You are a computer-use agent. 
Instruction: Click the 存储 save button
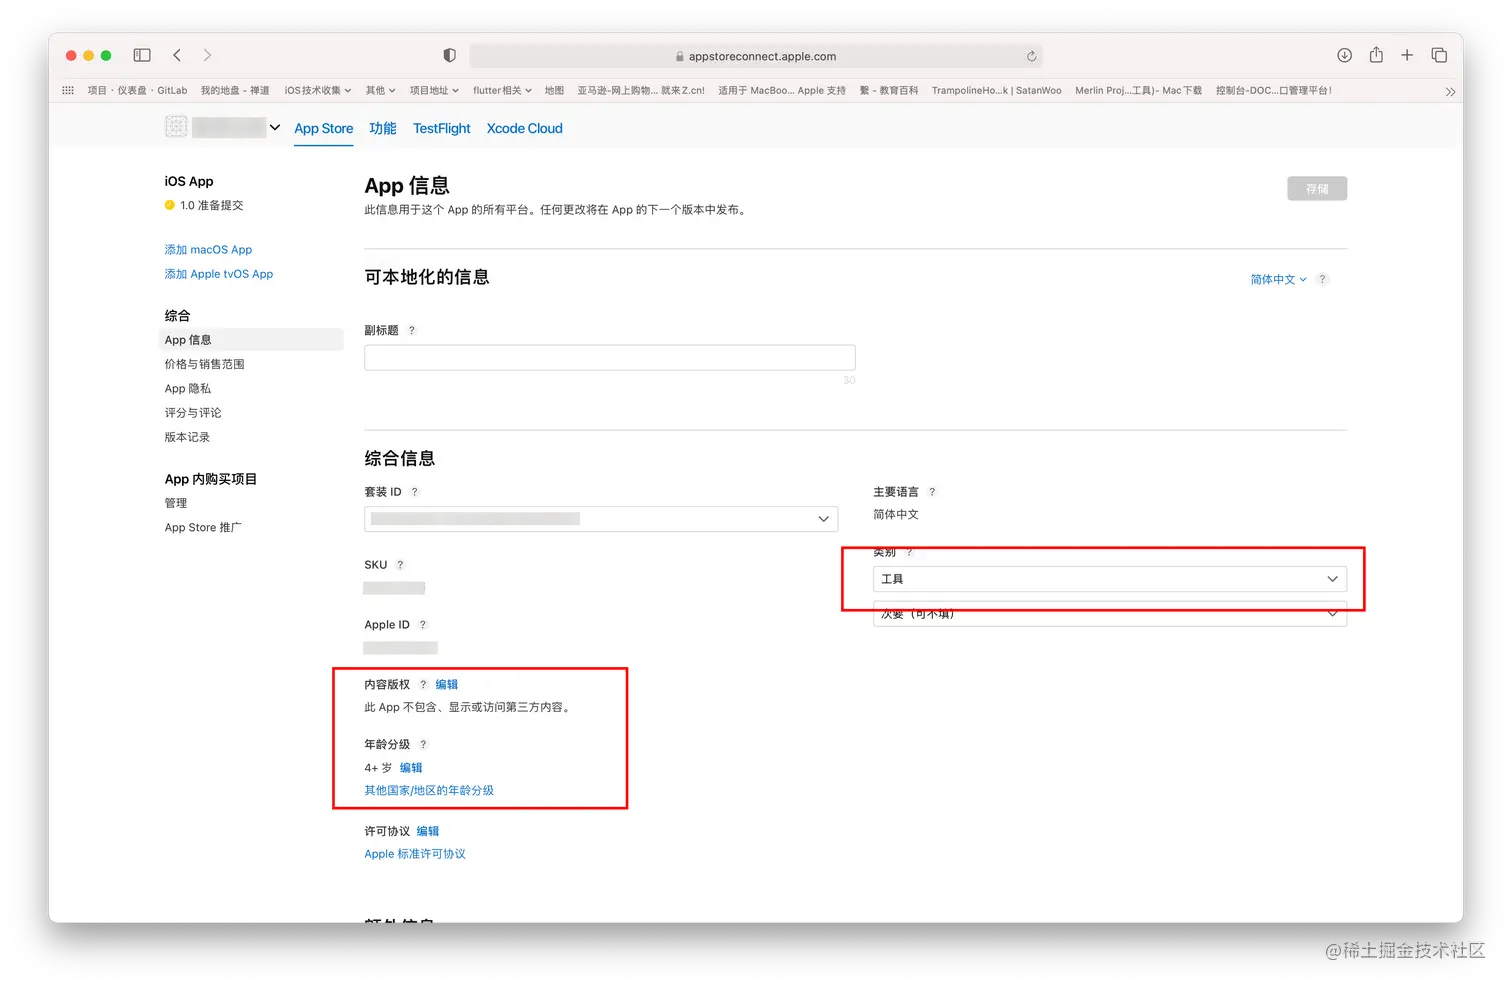pos(1317,188)
